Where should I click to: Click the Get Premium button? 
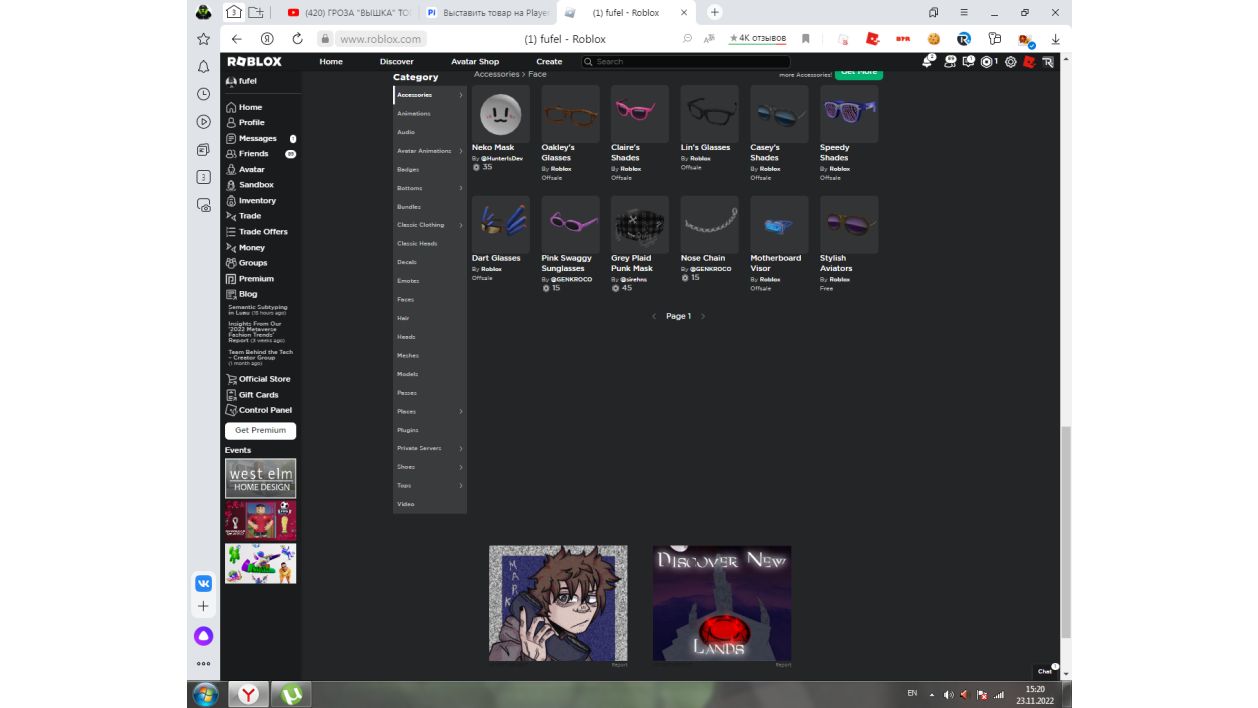point(260,430)
